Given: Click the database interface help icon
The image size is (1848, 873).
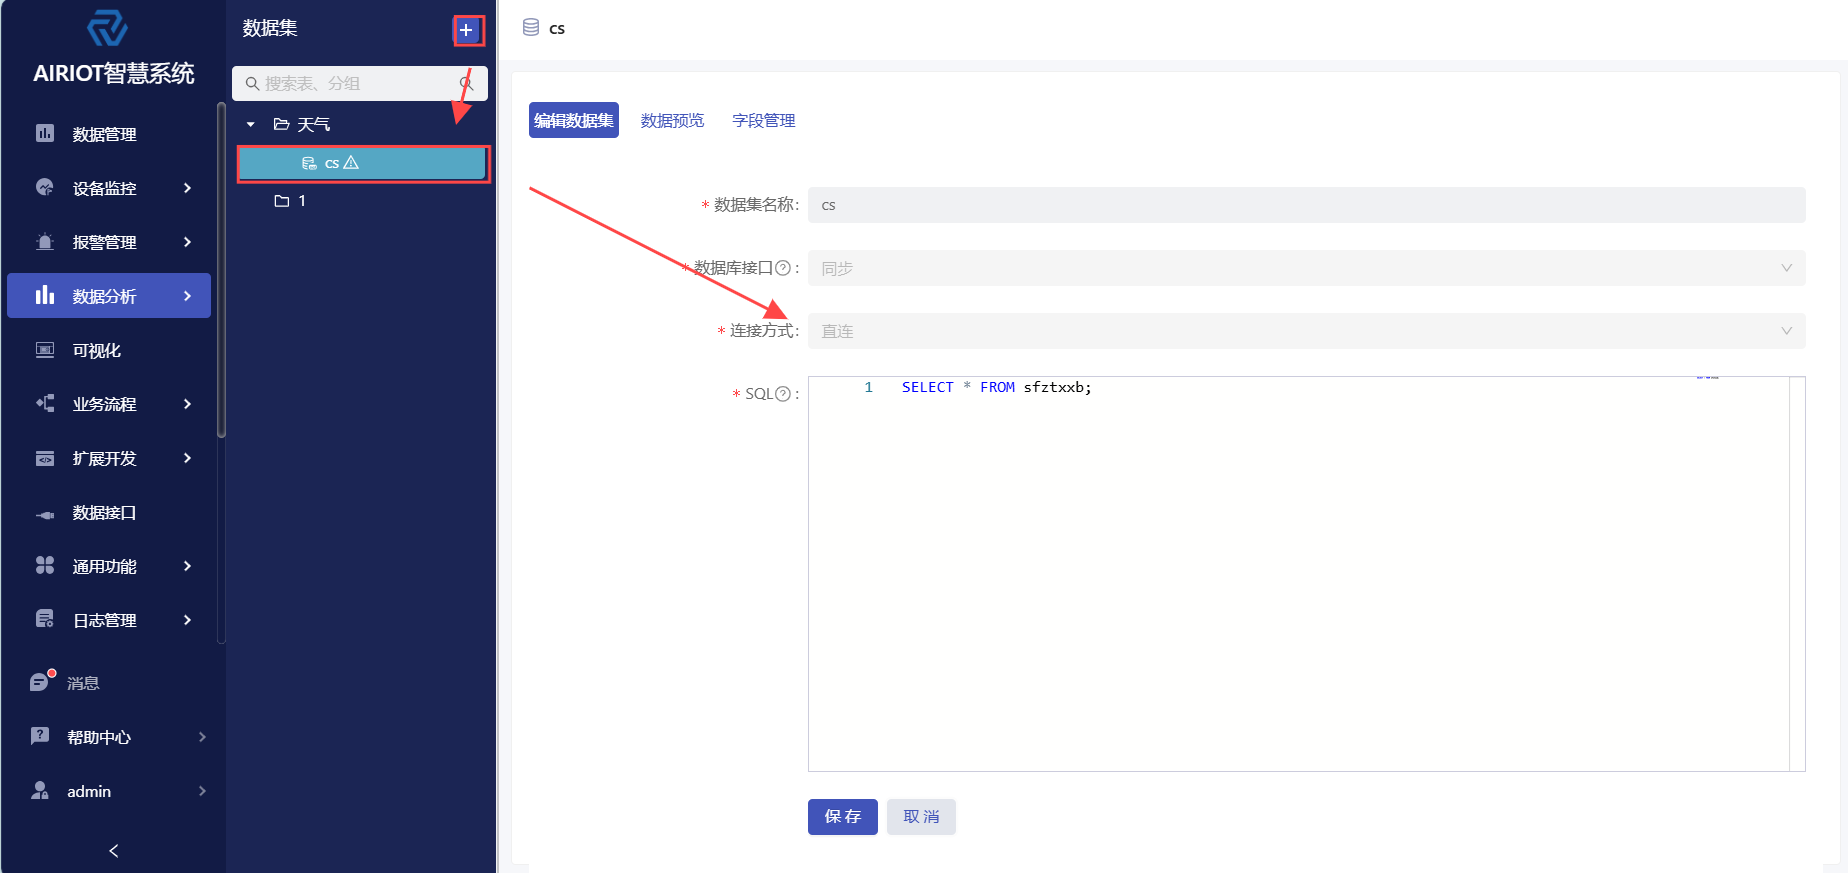Looking at the screenshot, I should click(x=783, y=268).
